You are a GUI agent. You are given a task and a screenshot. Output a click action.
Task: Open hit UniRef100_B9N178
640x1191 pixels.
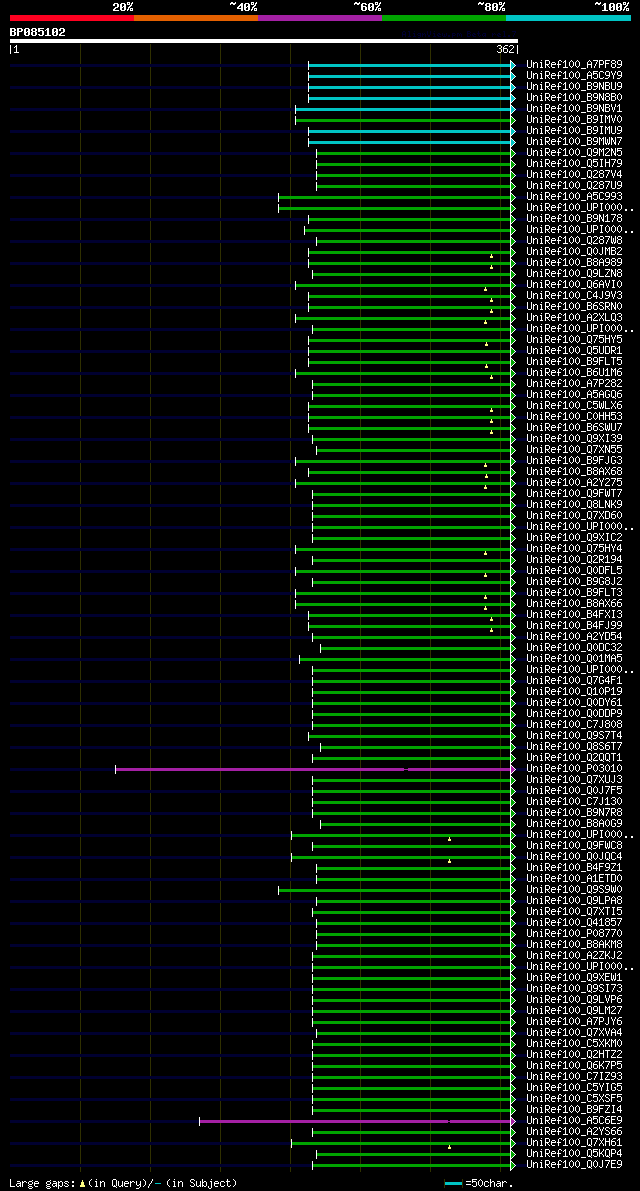point(574,219)
